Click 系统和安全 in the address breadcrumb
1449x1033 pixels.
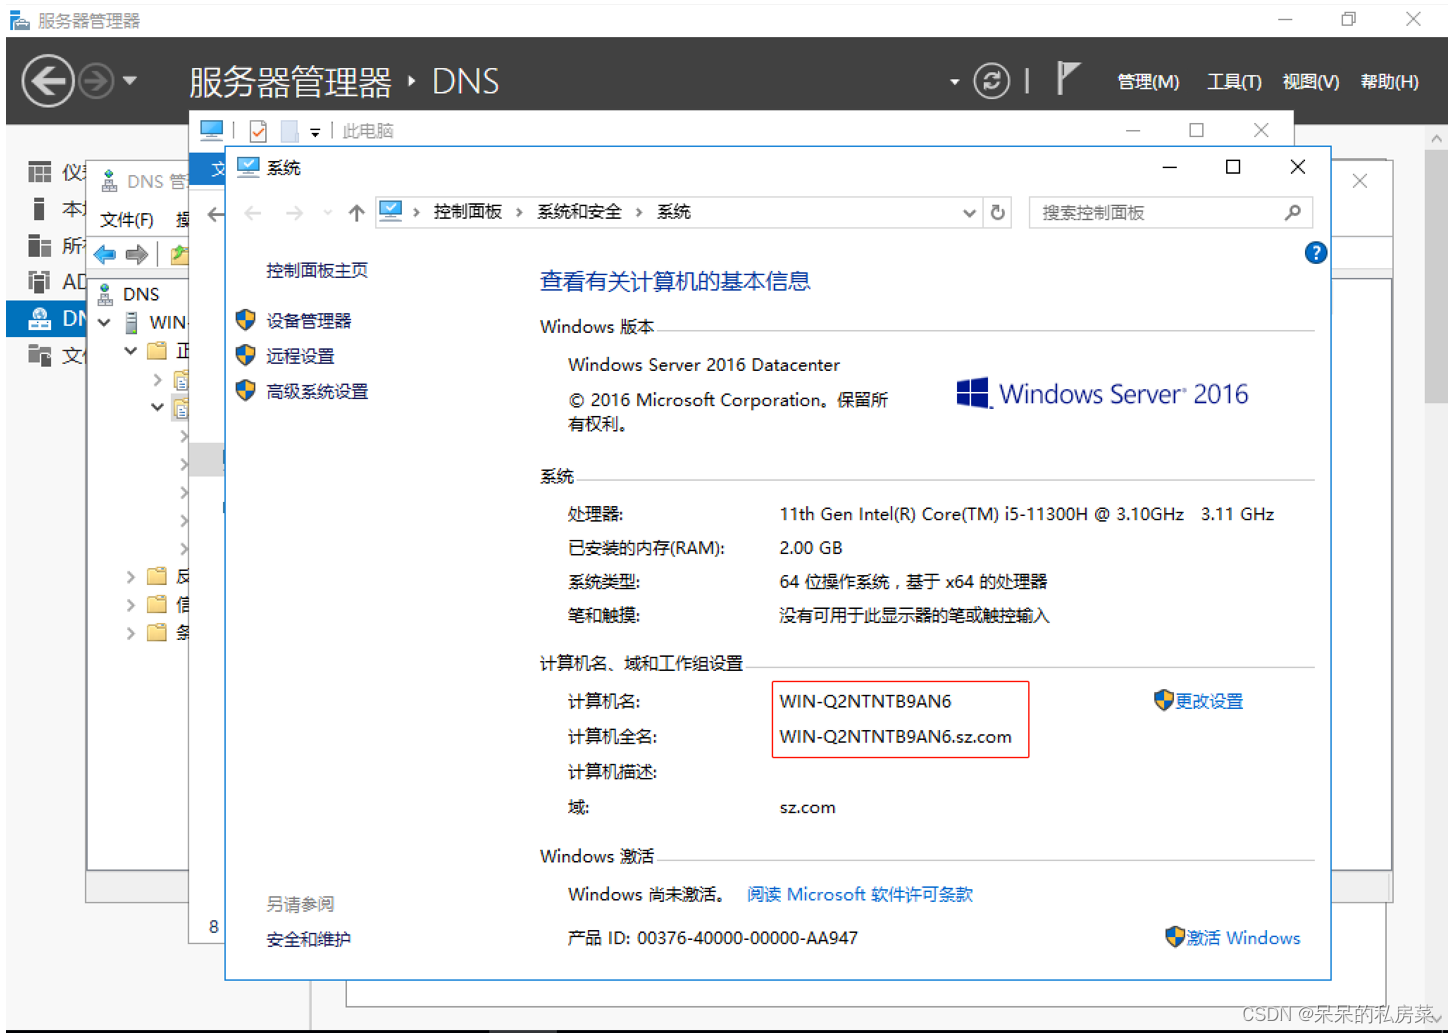click(x=579, y=212)
